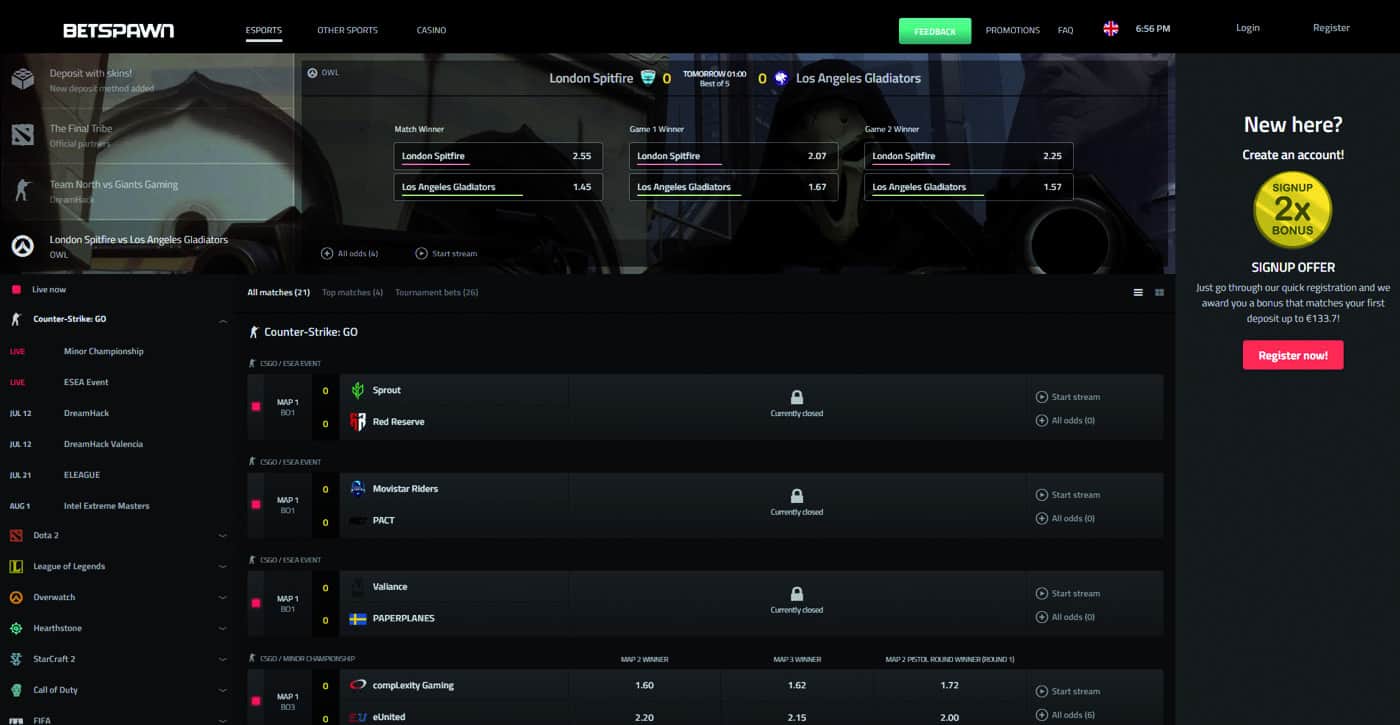Open the CASINO navigation tab

(431, 31)
